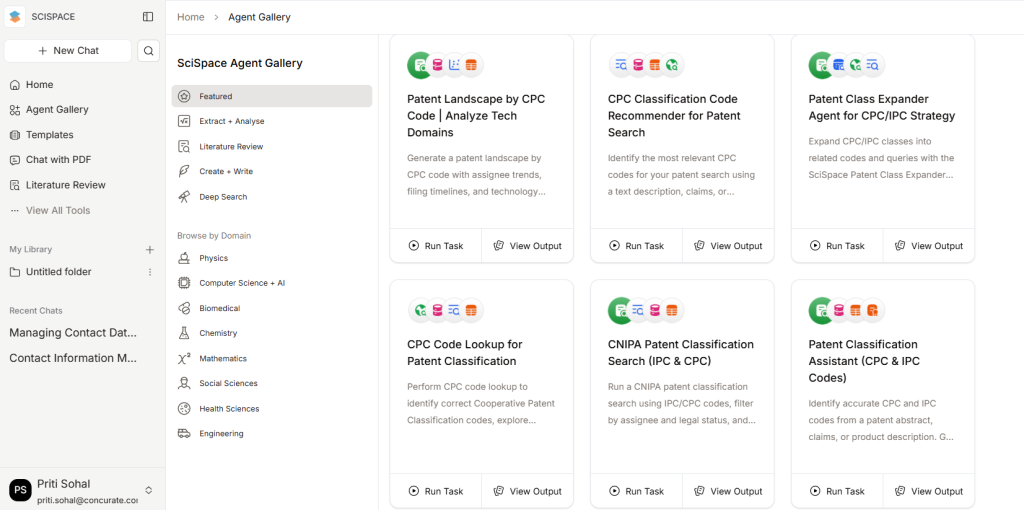Click the Agent Gallery breadcrumb
The width and height of the screenshot is (1024, 510).
coord(259,17)
